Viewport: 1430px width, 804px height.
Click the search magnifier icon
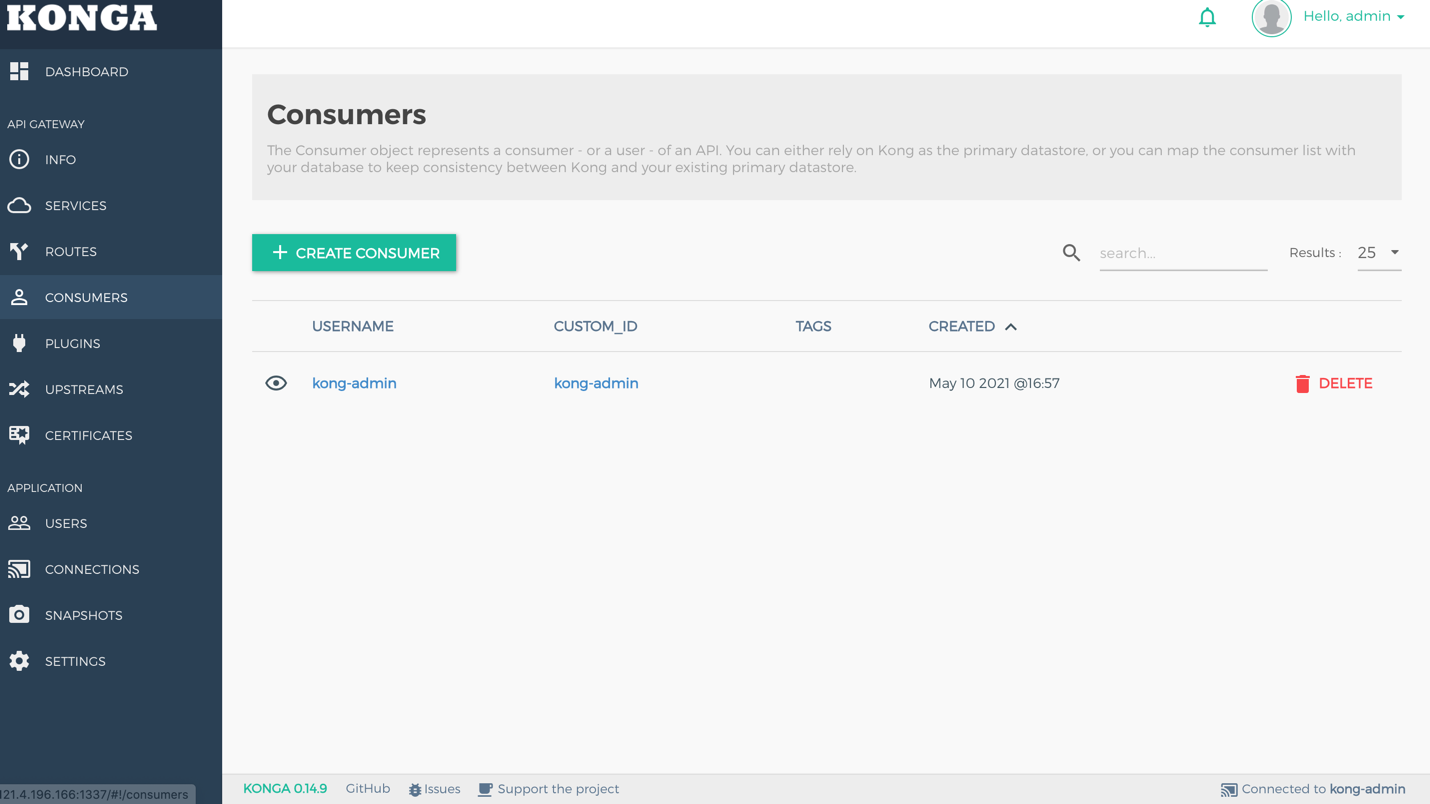click(x=1071, y=253)
